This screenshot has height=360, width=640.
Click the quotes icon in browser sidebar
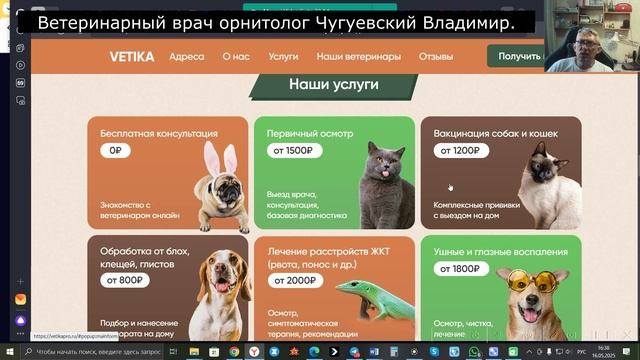[x=20, y=83]
